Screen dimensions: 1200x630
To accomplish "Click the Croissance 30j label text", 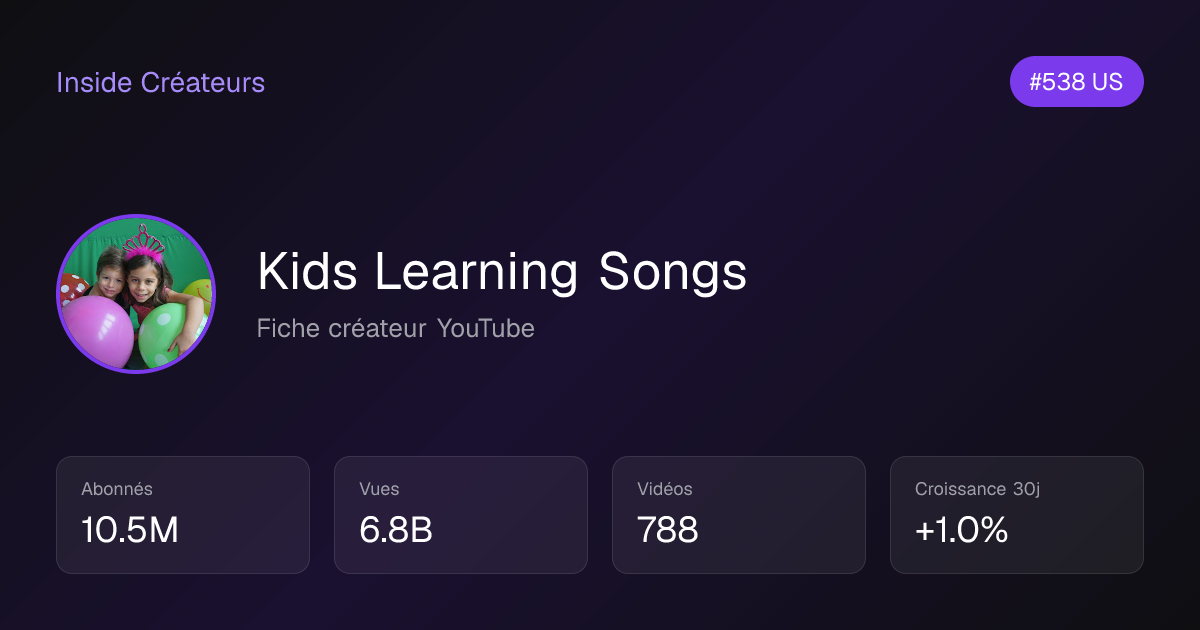I will (x=978, y=489).
